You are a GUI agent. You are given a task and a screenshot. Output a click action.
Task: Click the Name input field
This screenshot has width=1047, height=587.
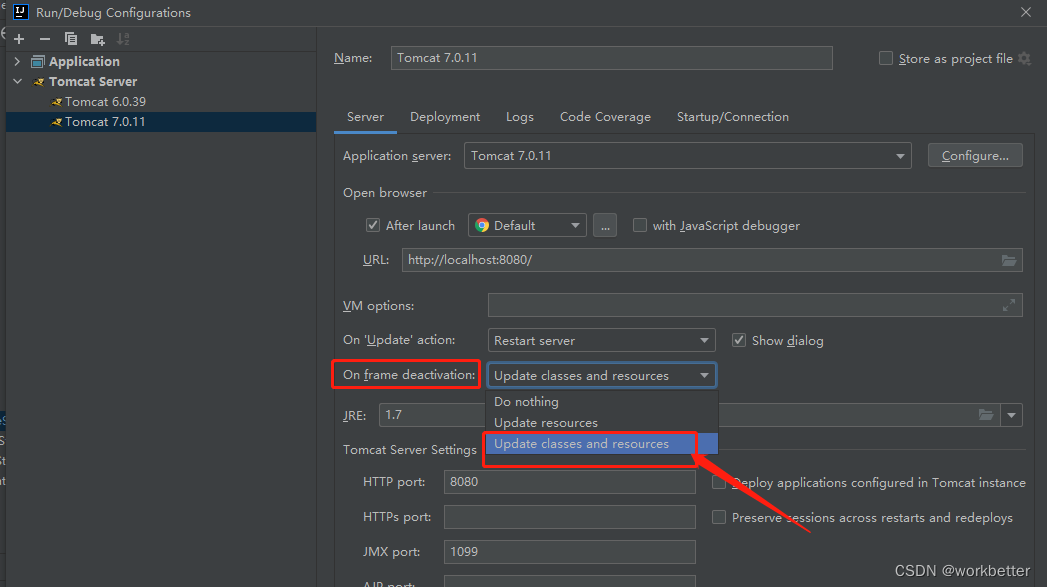point(612,58)
